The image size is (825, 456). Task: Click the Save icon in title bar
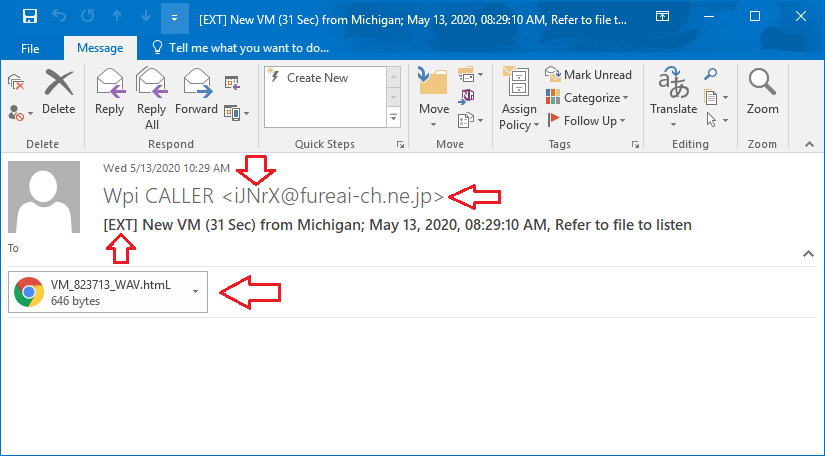pos(29,17)
